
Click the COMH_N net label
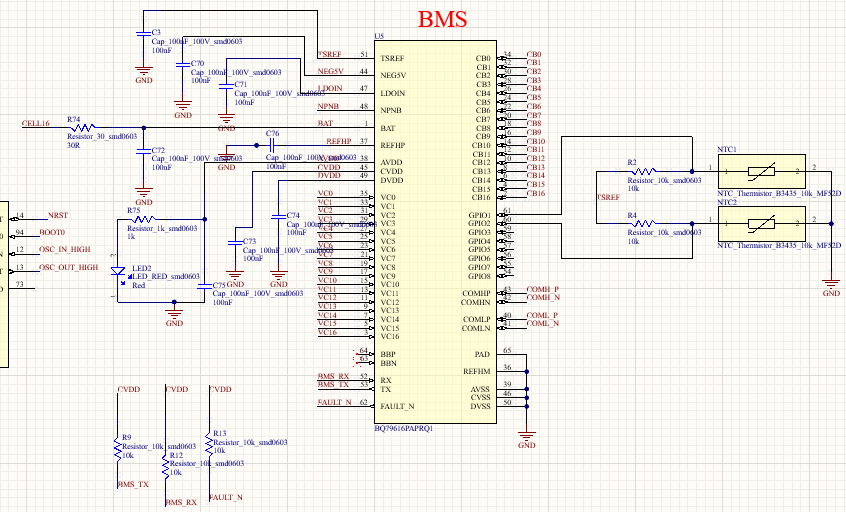(x=543, y=297)
